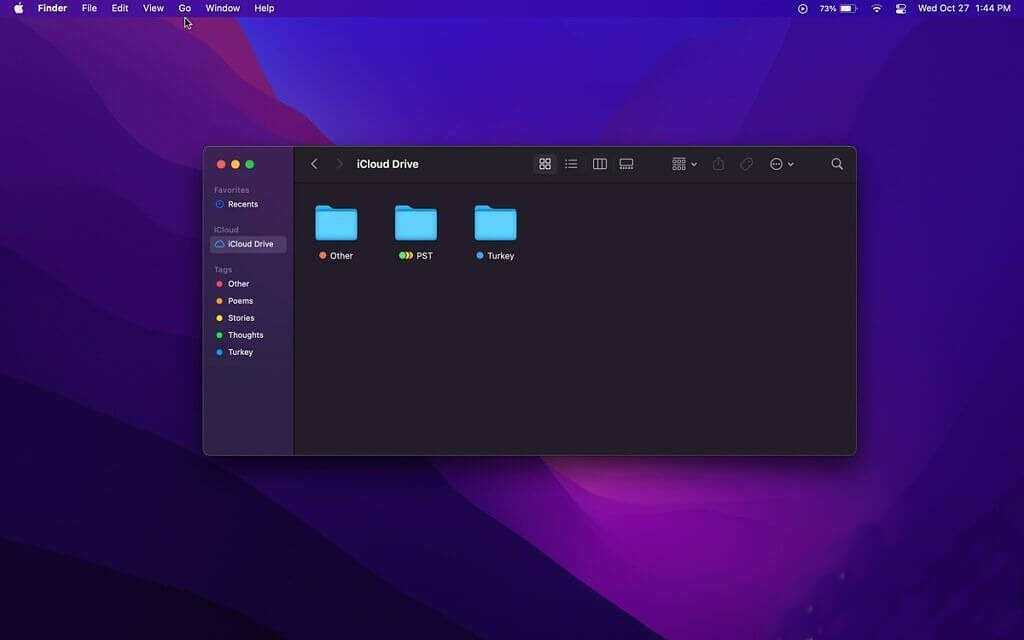1024x640 pixels.
Task: Open the Apple menu
Action: pos(18,8)
